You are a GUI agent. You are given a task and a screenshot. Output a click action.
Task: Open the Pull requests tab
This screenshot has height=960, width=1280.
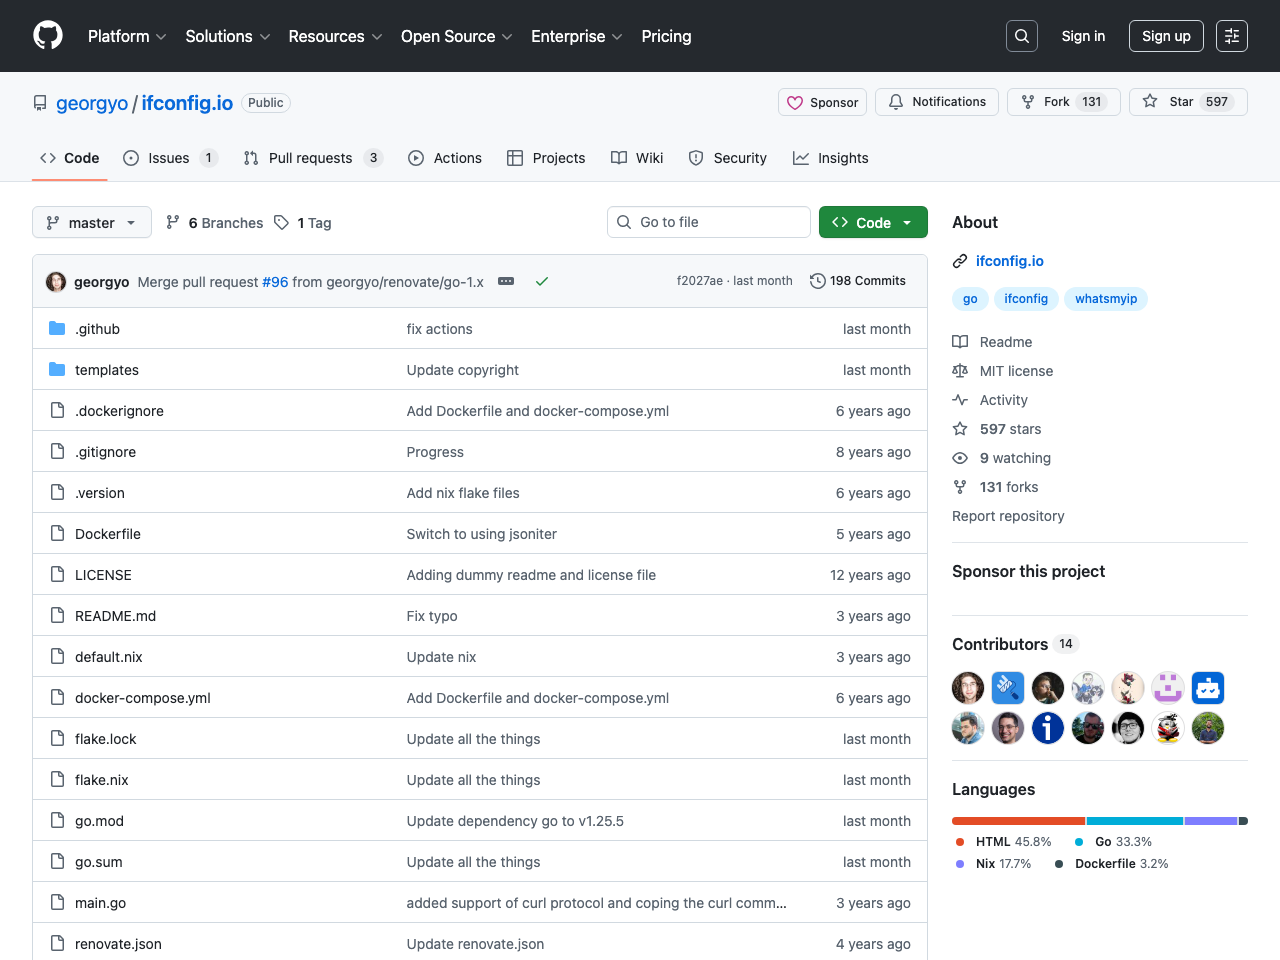pos(311,158)
